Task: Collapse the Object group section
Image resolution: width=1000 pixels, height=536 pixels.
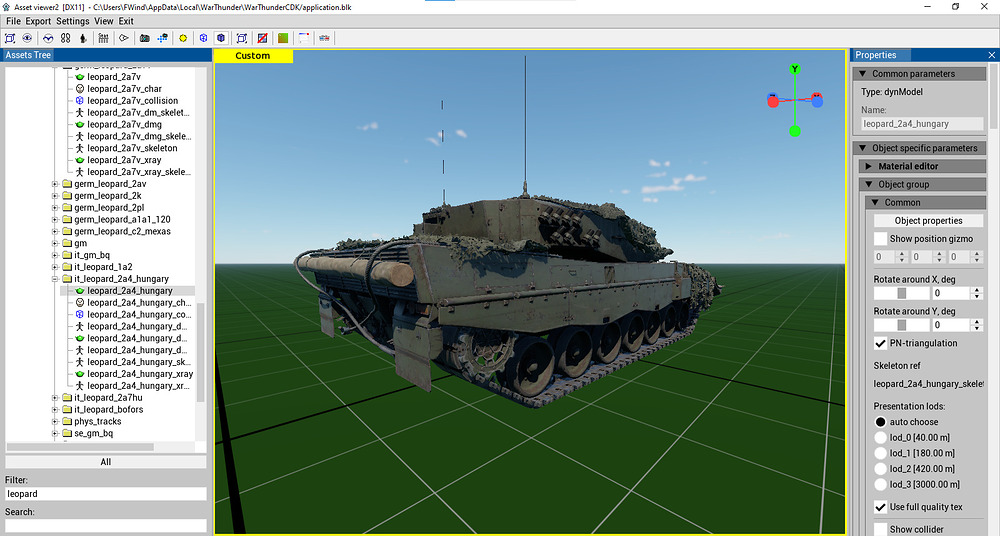Action: (869, 184)
